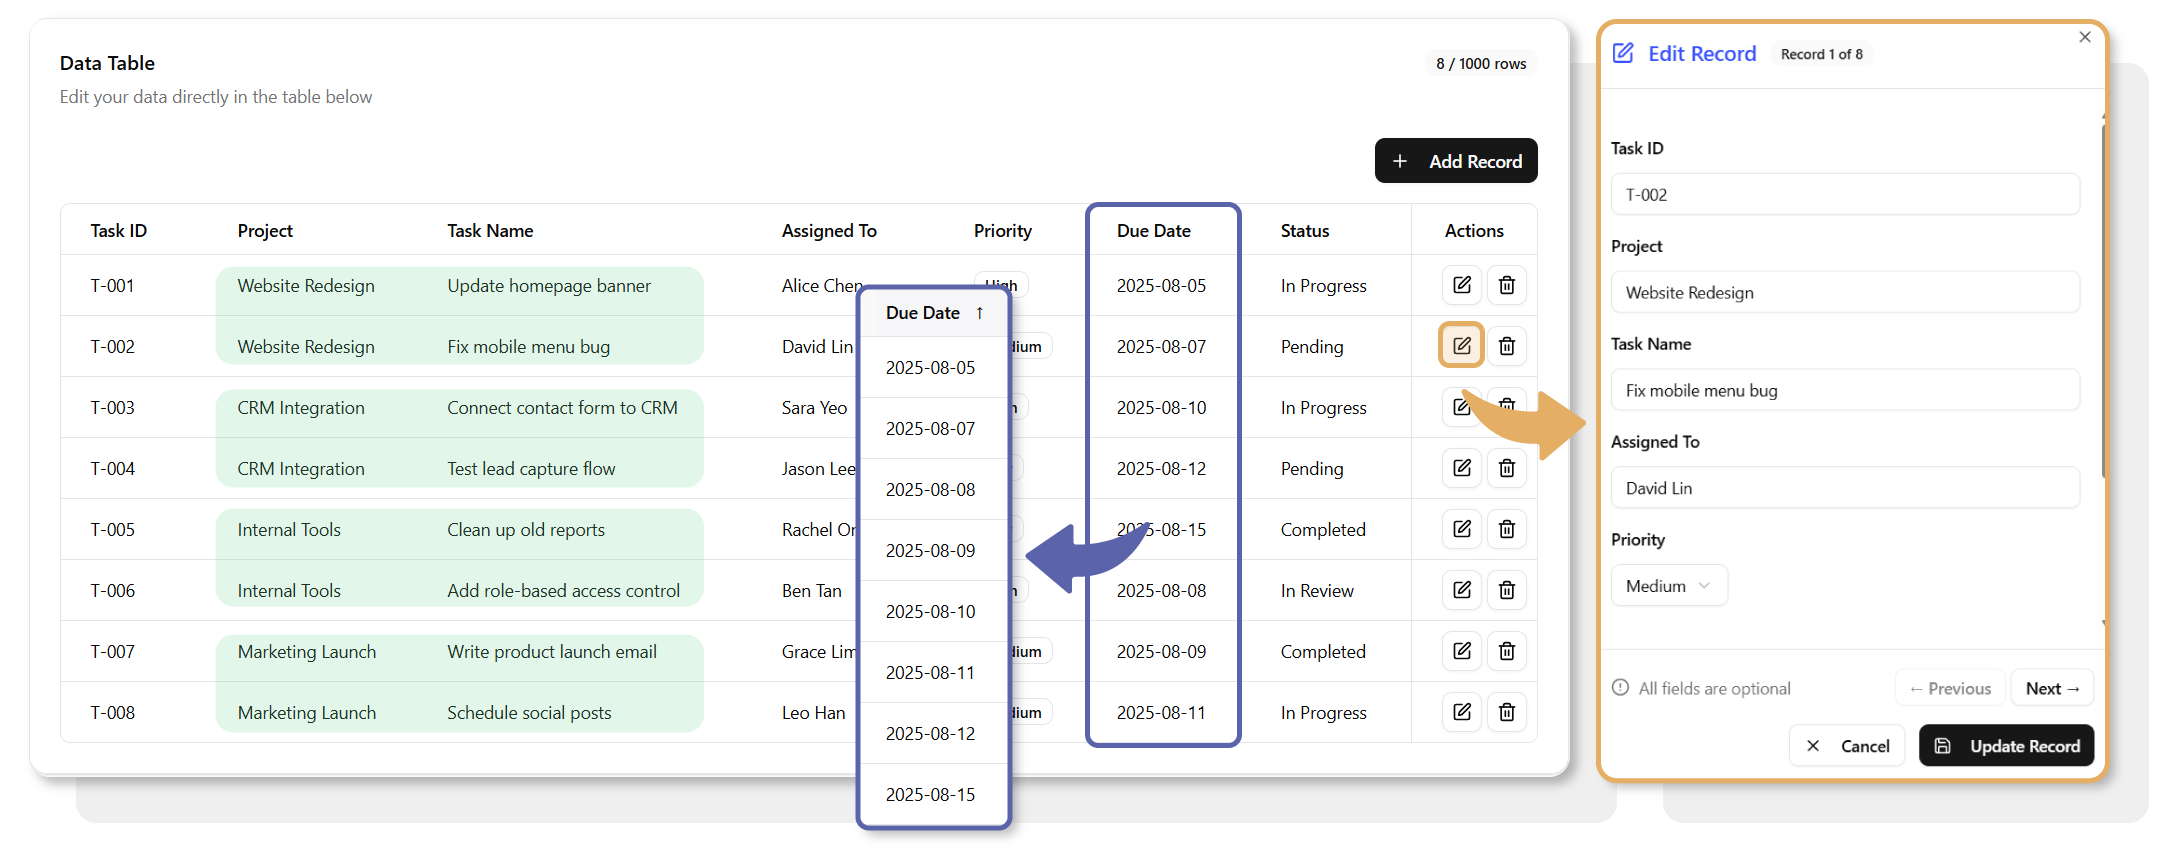Open the Priority dropdown showing Medium

[x=1668, y=586]
